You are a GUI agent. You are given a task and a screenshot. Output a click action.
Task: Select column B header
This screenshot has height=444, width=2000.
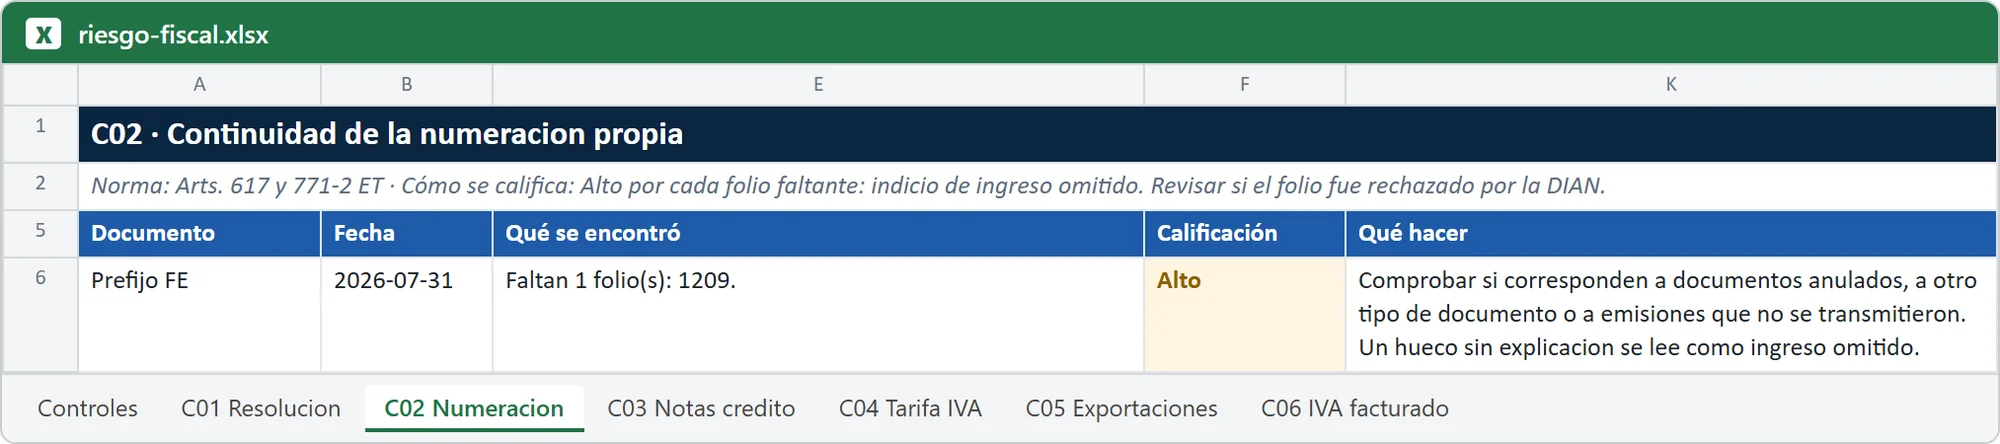tap(407, 85)
